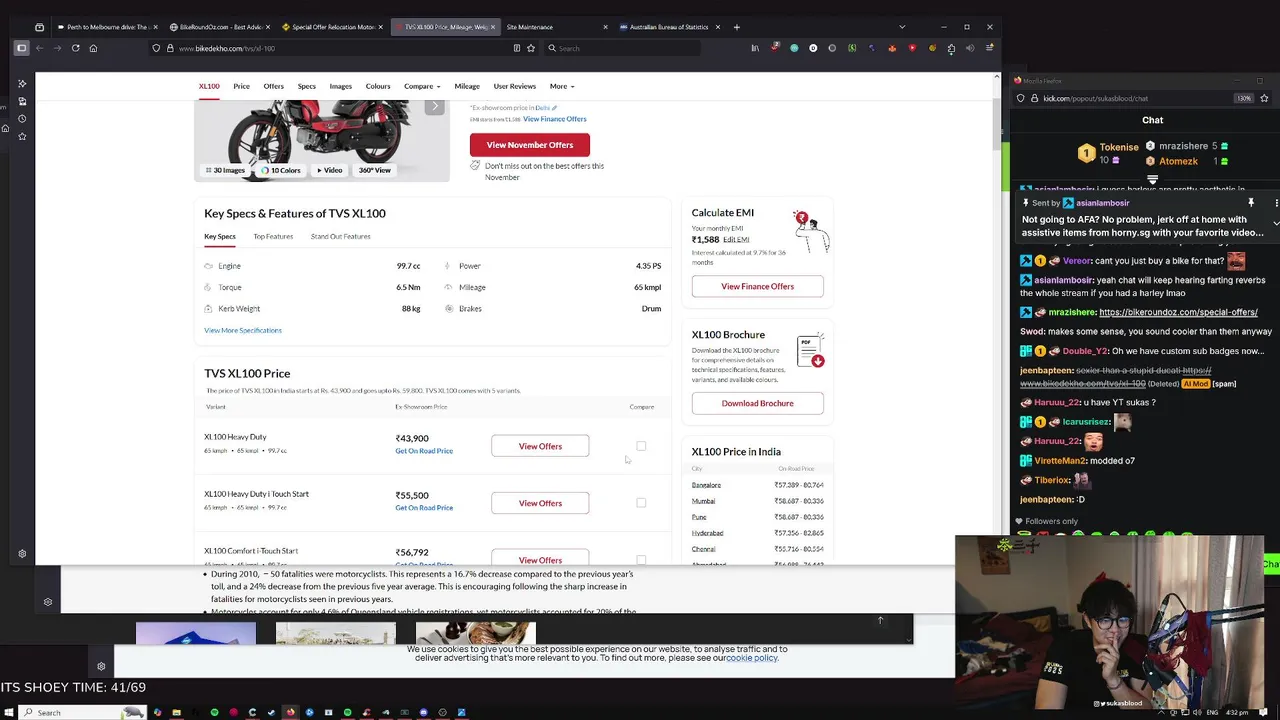Open Compare dropdown in bike nav bar
The width and height of the screenshot is (1280, 720).
pyautogui.click(x=422, y=86)
